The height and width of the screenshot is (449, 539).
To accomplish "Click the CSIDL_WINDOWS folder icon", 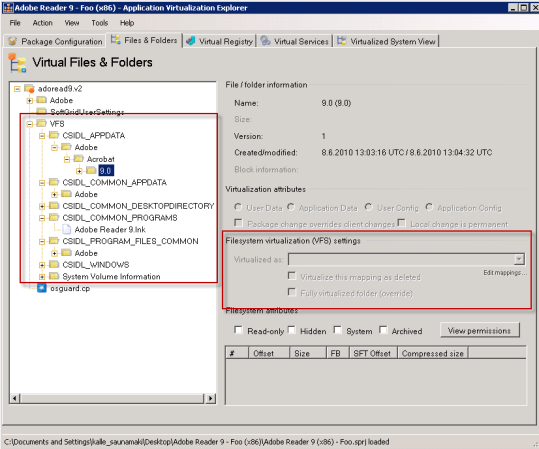I will tap(54, 264).
